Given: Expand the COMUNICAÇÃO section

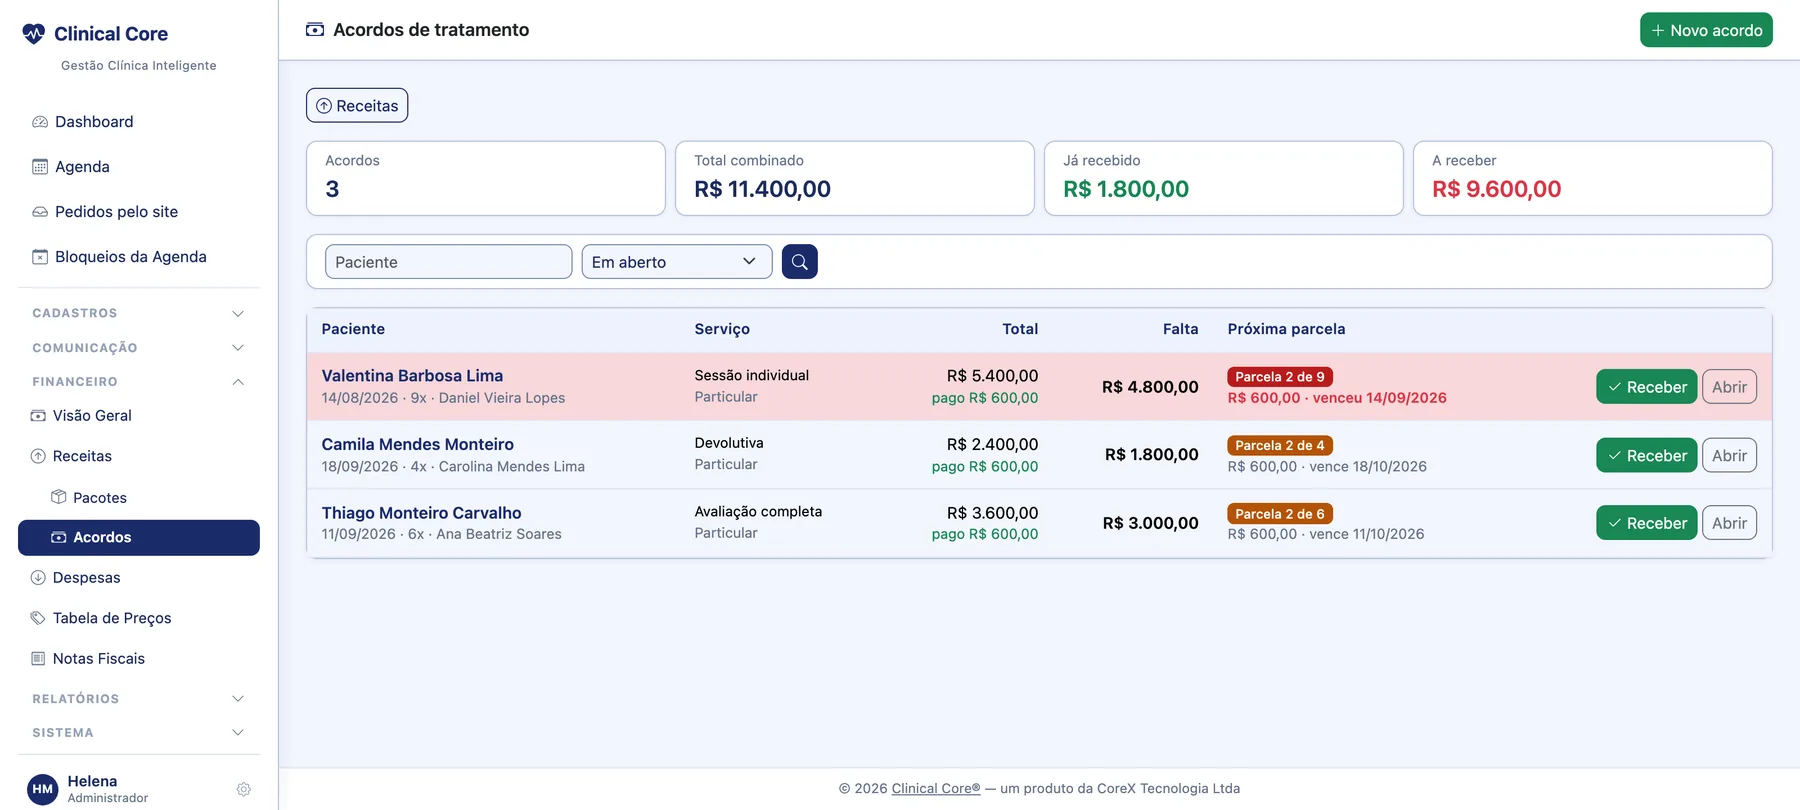Looking at the screenshot, I should click(139, 348).
